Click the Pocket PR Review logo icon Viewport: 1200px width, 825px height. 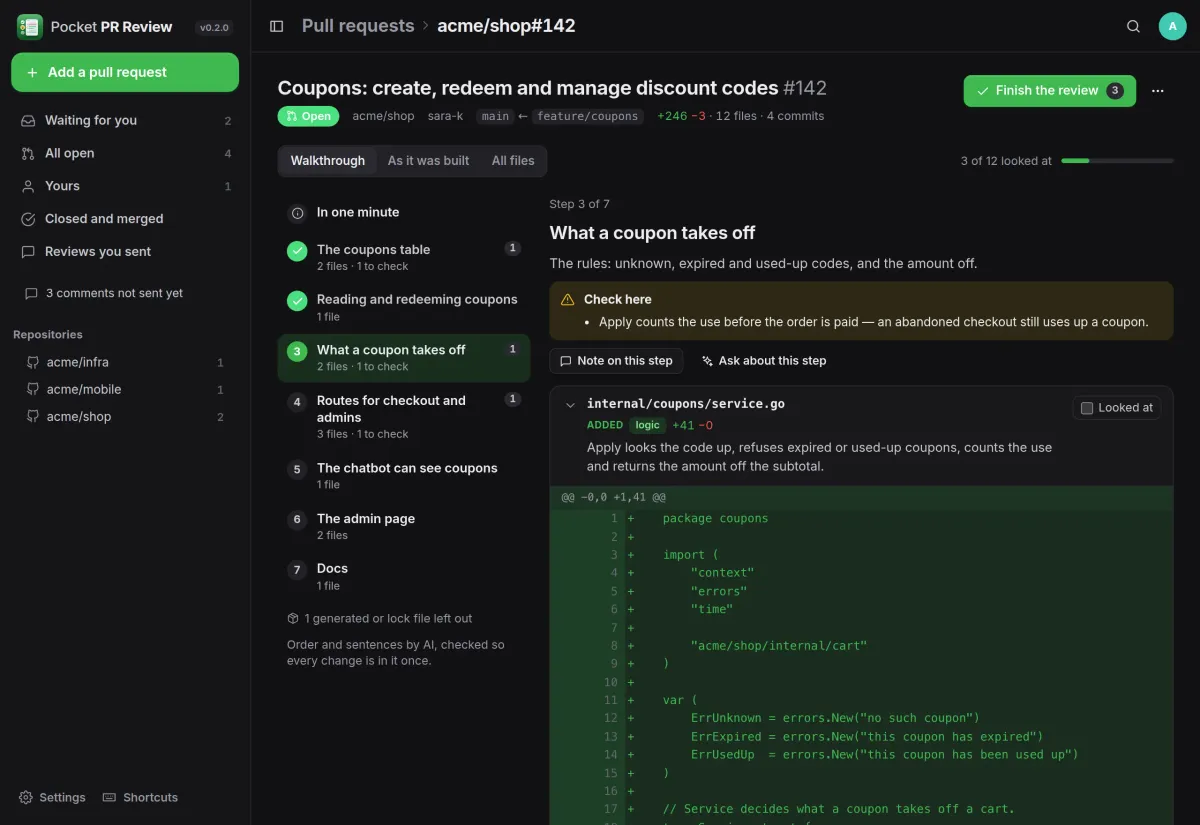click(30, 27)
